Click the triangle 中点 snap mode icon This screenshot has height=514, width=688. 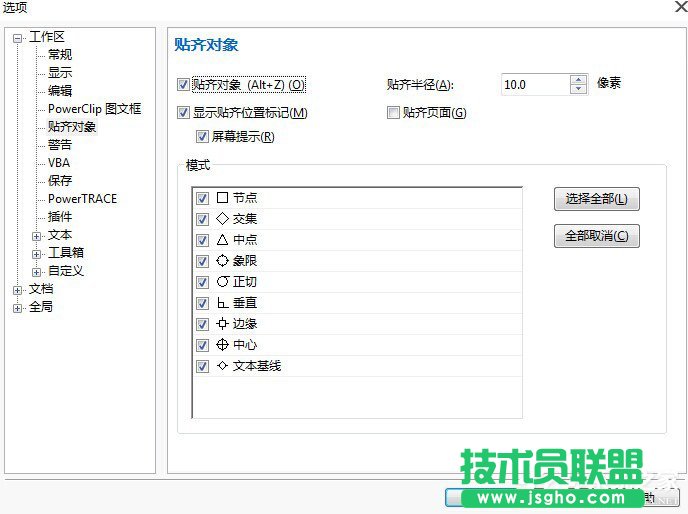coord(222,240)
